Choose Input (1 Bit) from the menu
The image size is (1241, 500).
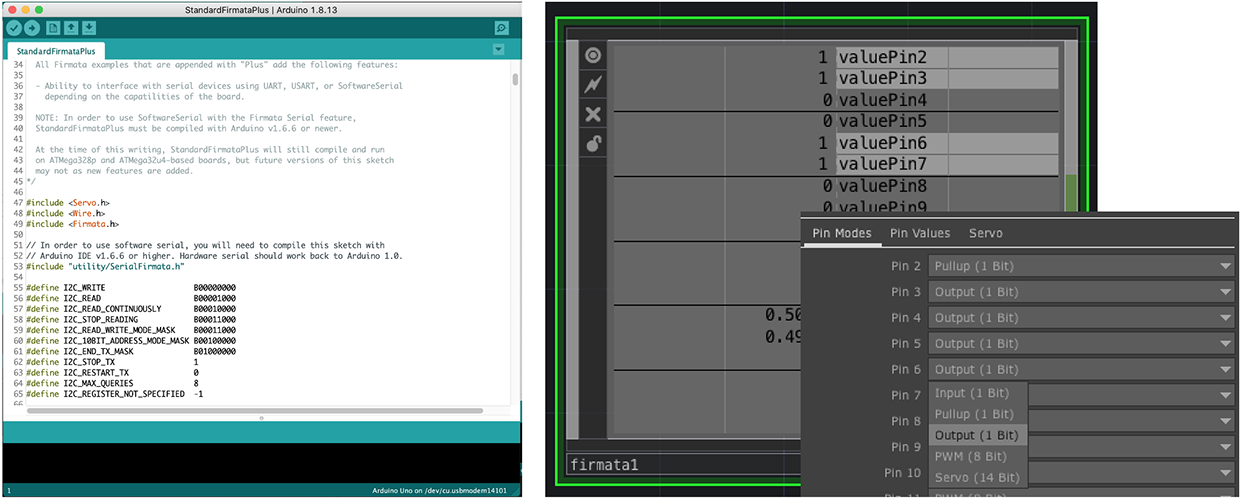[978, 393]
